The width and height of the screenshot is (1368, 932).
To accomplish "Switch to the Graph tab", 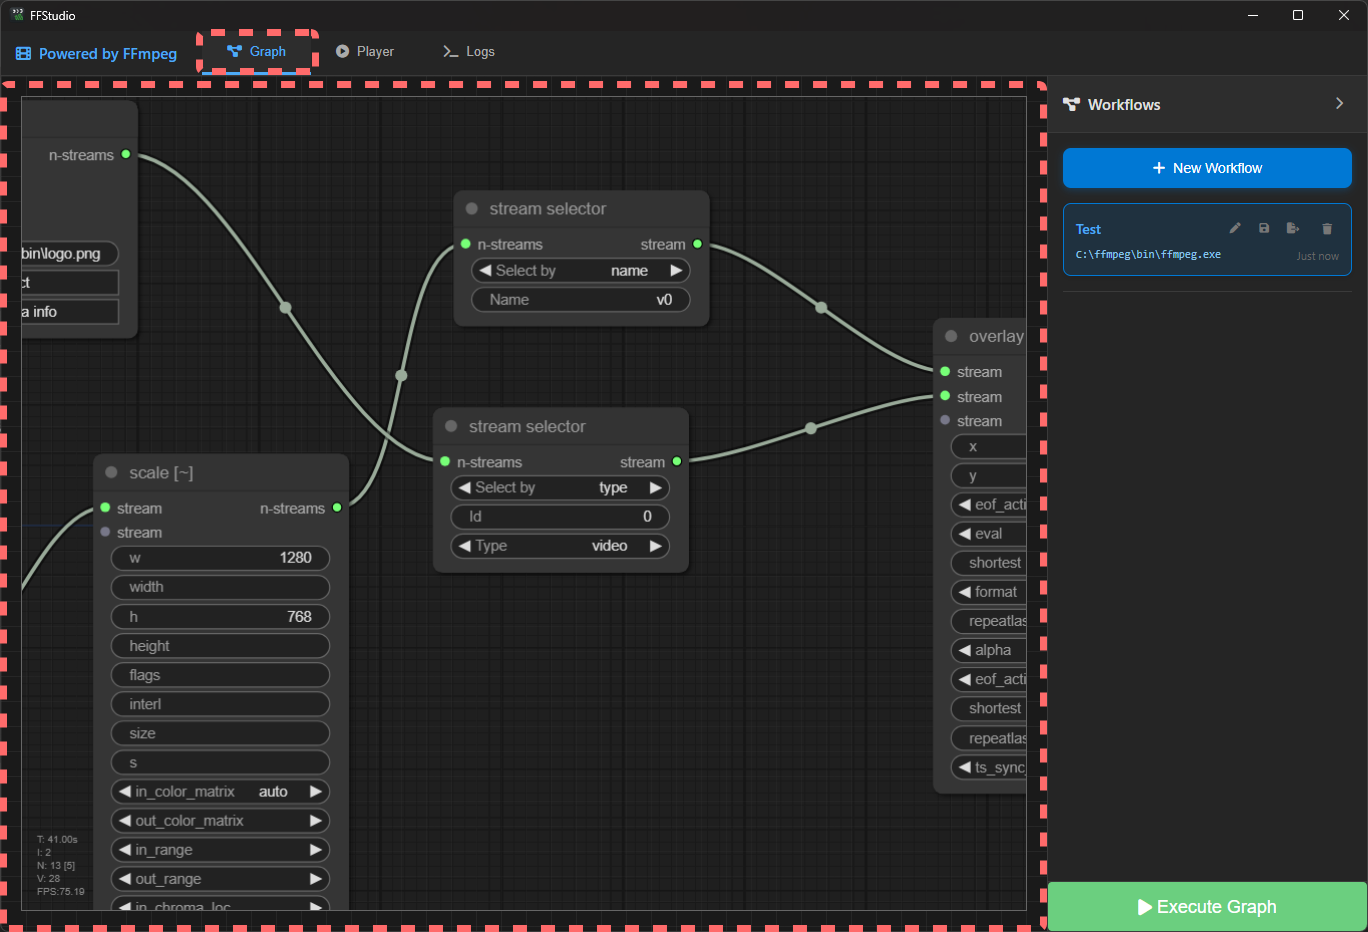I will pos(257,51).
